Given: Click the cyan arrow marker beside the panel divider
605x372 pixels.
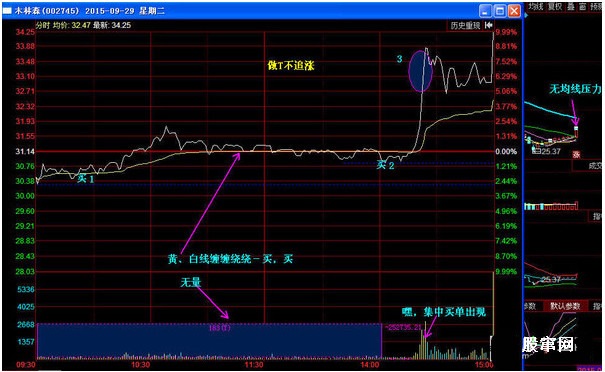Looking at the screenshot, I should [525, 15].
